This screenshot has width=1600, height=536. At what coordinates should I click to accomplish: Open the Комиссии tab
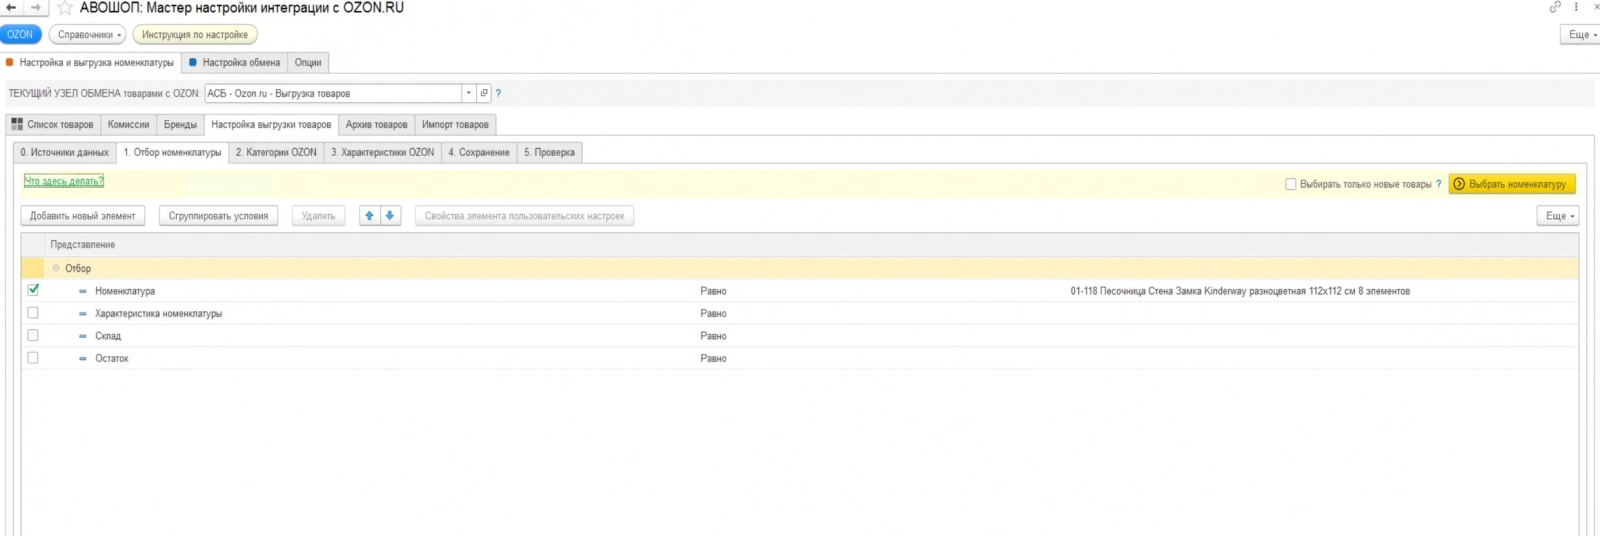[128, 124]
